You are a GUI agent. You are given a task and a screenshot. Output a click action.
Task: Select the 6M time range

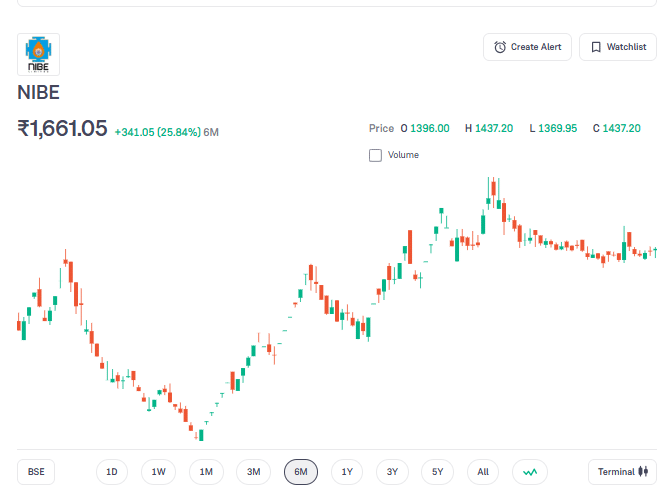coord(300,472)
